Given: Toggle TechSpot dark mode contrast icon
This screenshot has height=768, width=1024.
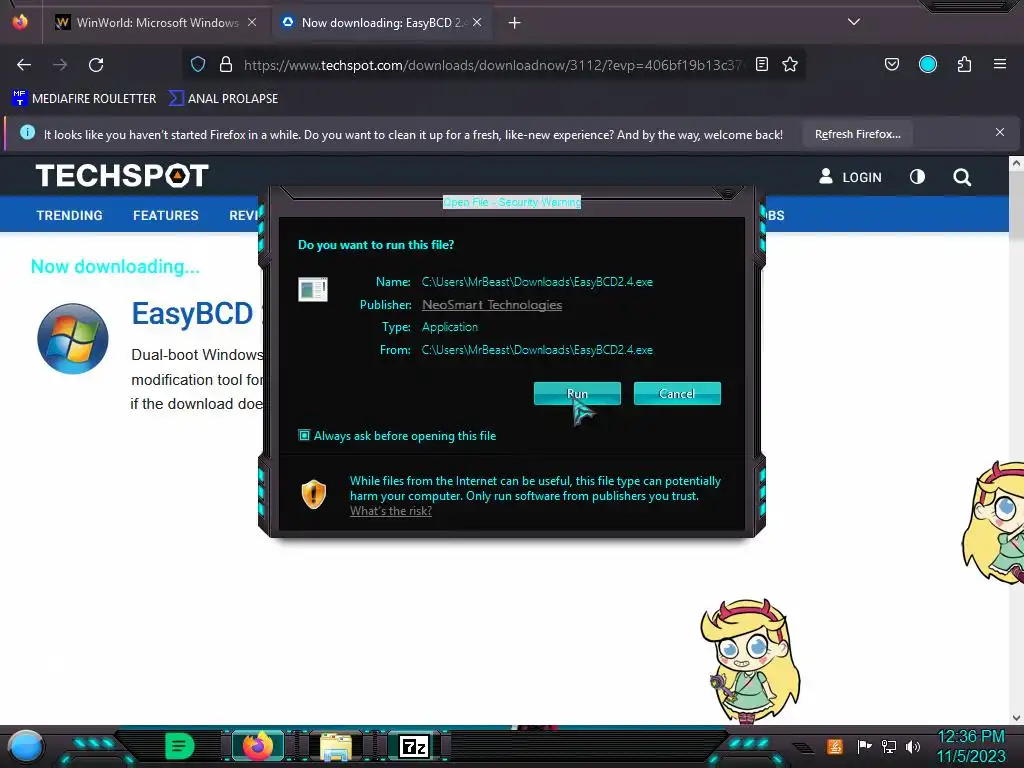Looking at the screenshot, I should tap(917, 176).
